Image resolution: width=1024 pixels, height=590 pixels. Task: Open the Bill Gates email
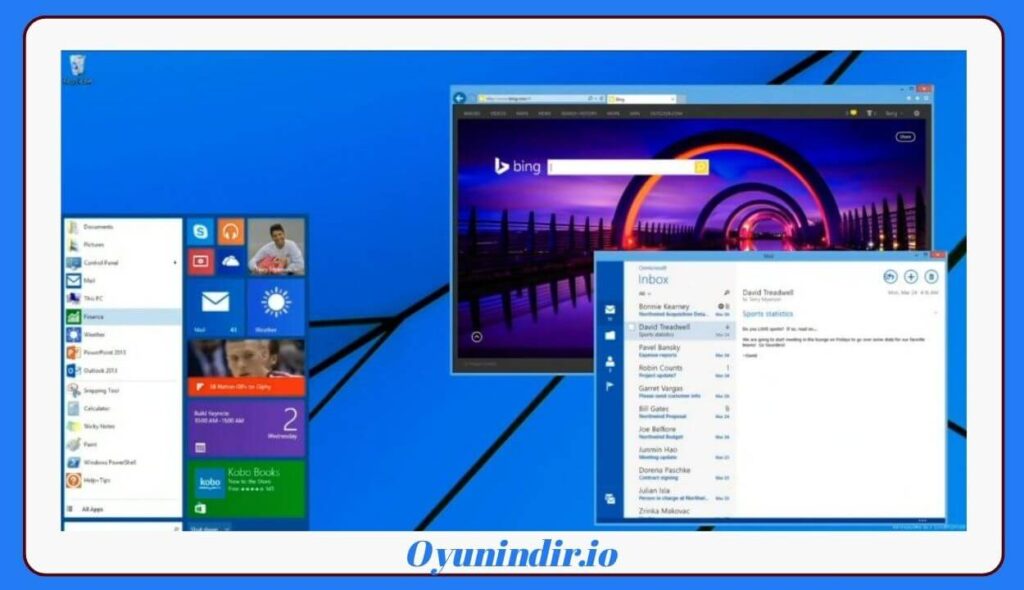coord(679,412)
